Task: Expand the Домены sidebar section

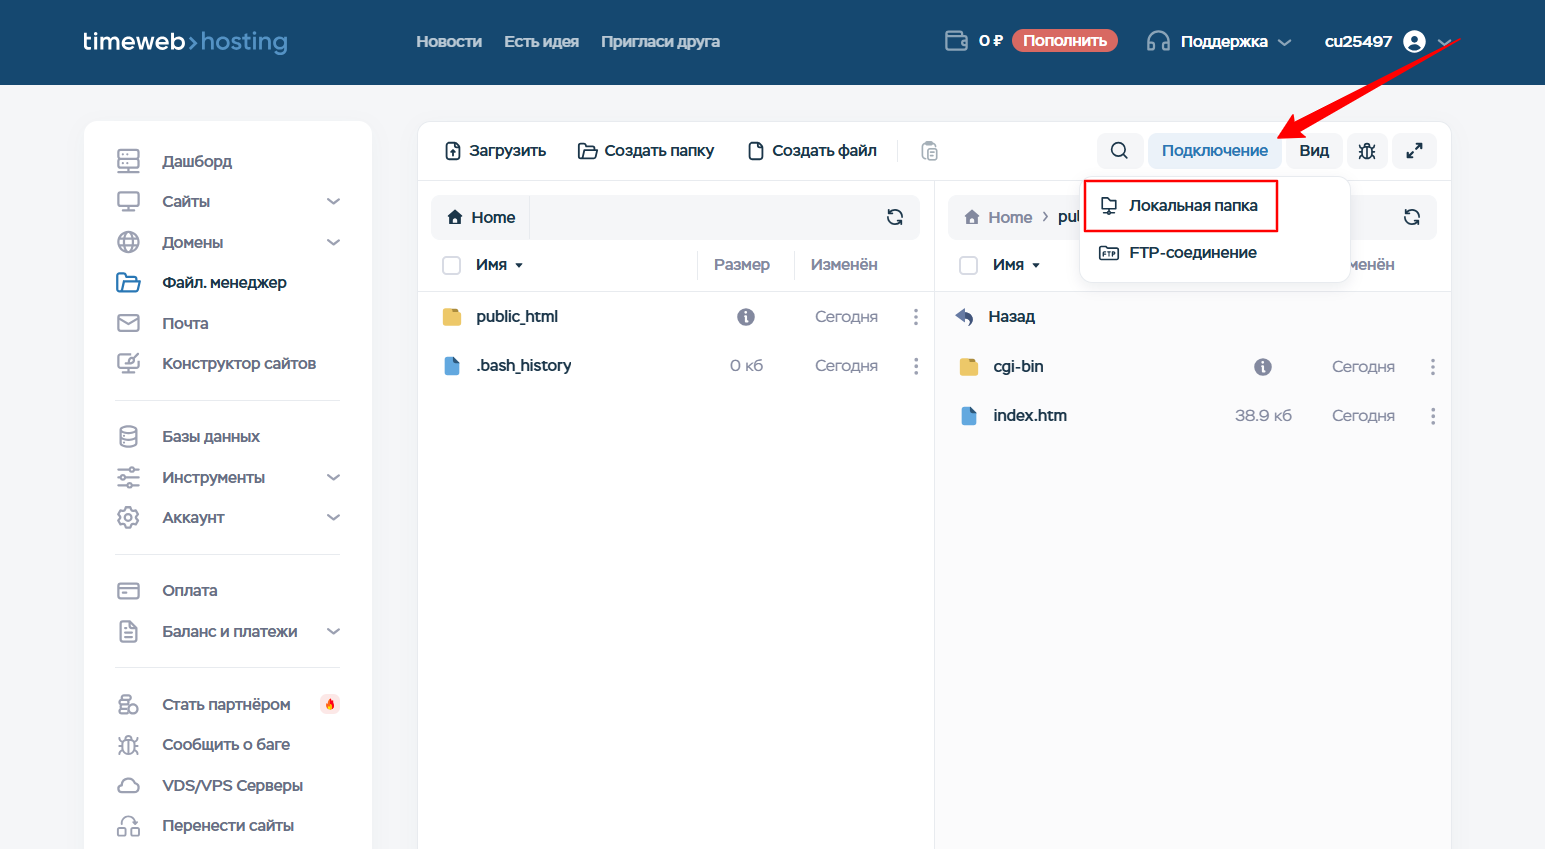Action: click(x=333, y=242)
